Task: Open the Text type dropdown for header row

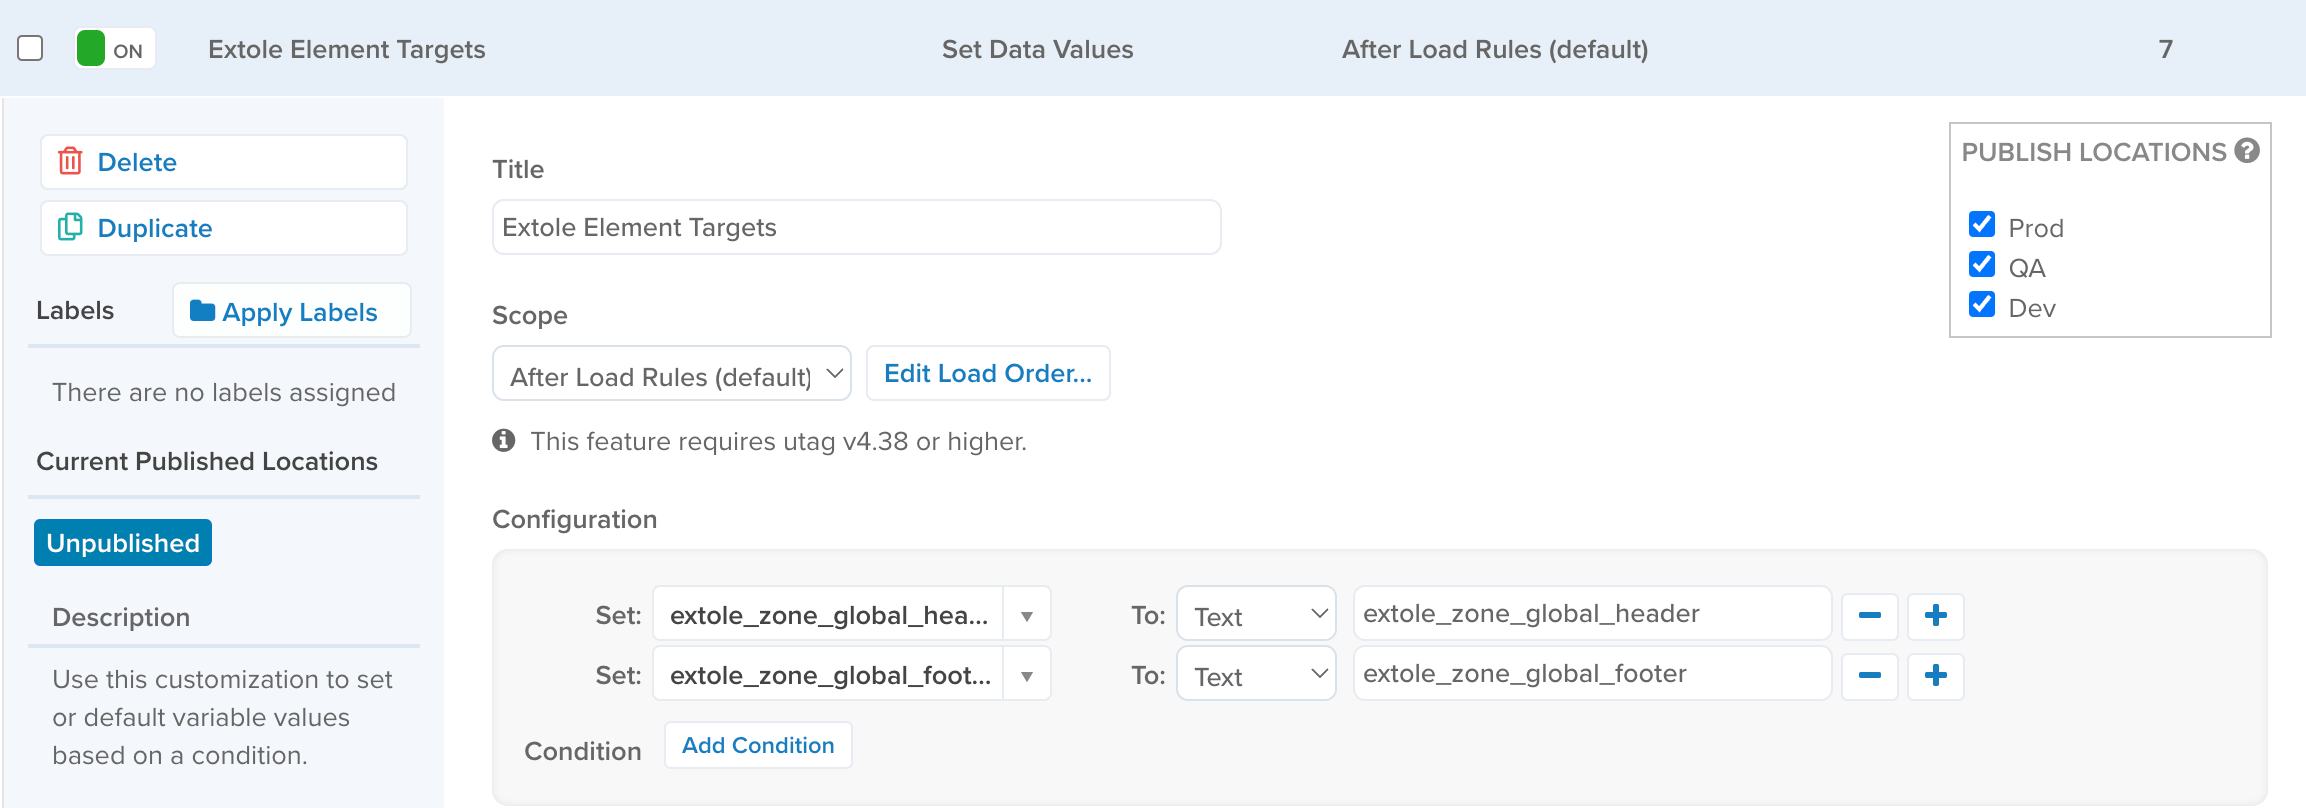Action: (x=1256, y=614)
